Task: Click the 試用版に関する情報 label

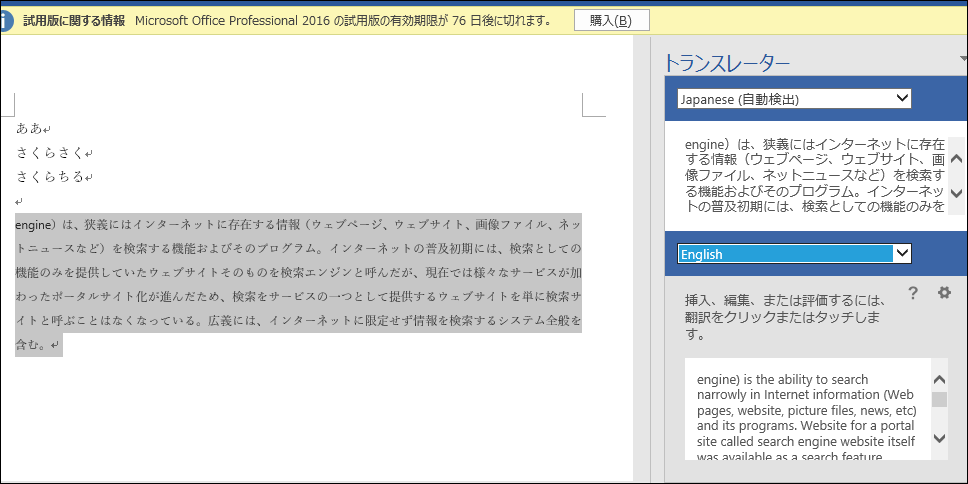Action: pyautogui.click(x=74, y=21)
